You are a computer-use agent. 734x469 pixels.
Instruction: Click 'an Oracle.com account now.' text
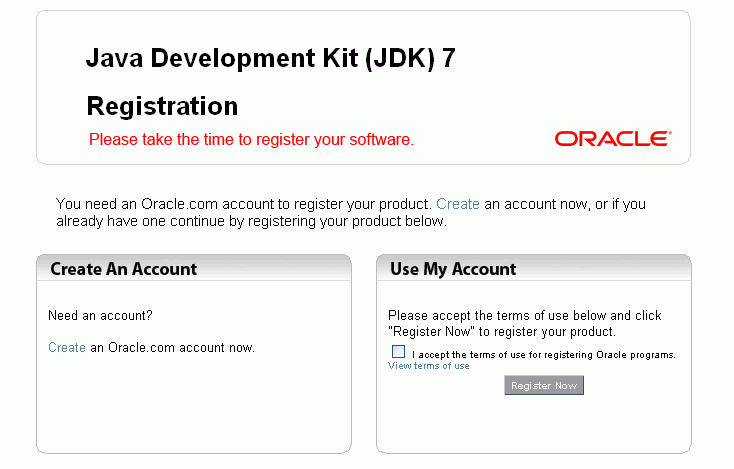click(x=173, y=347)
